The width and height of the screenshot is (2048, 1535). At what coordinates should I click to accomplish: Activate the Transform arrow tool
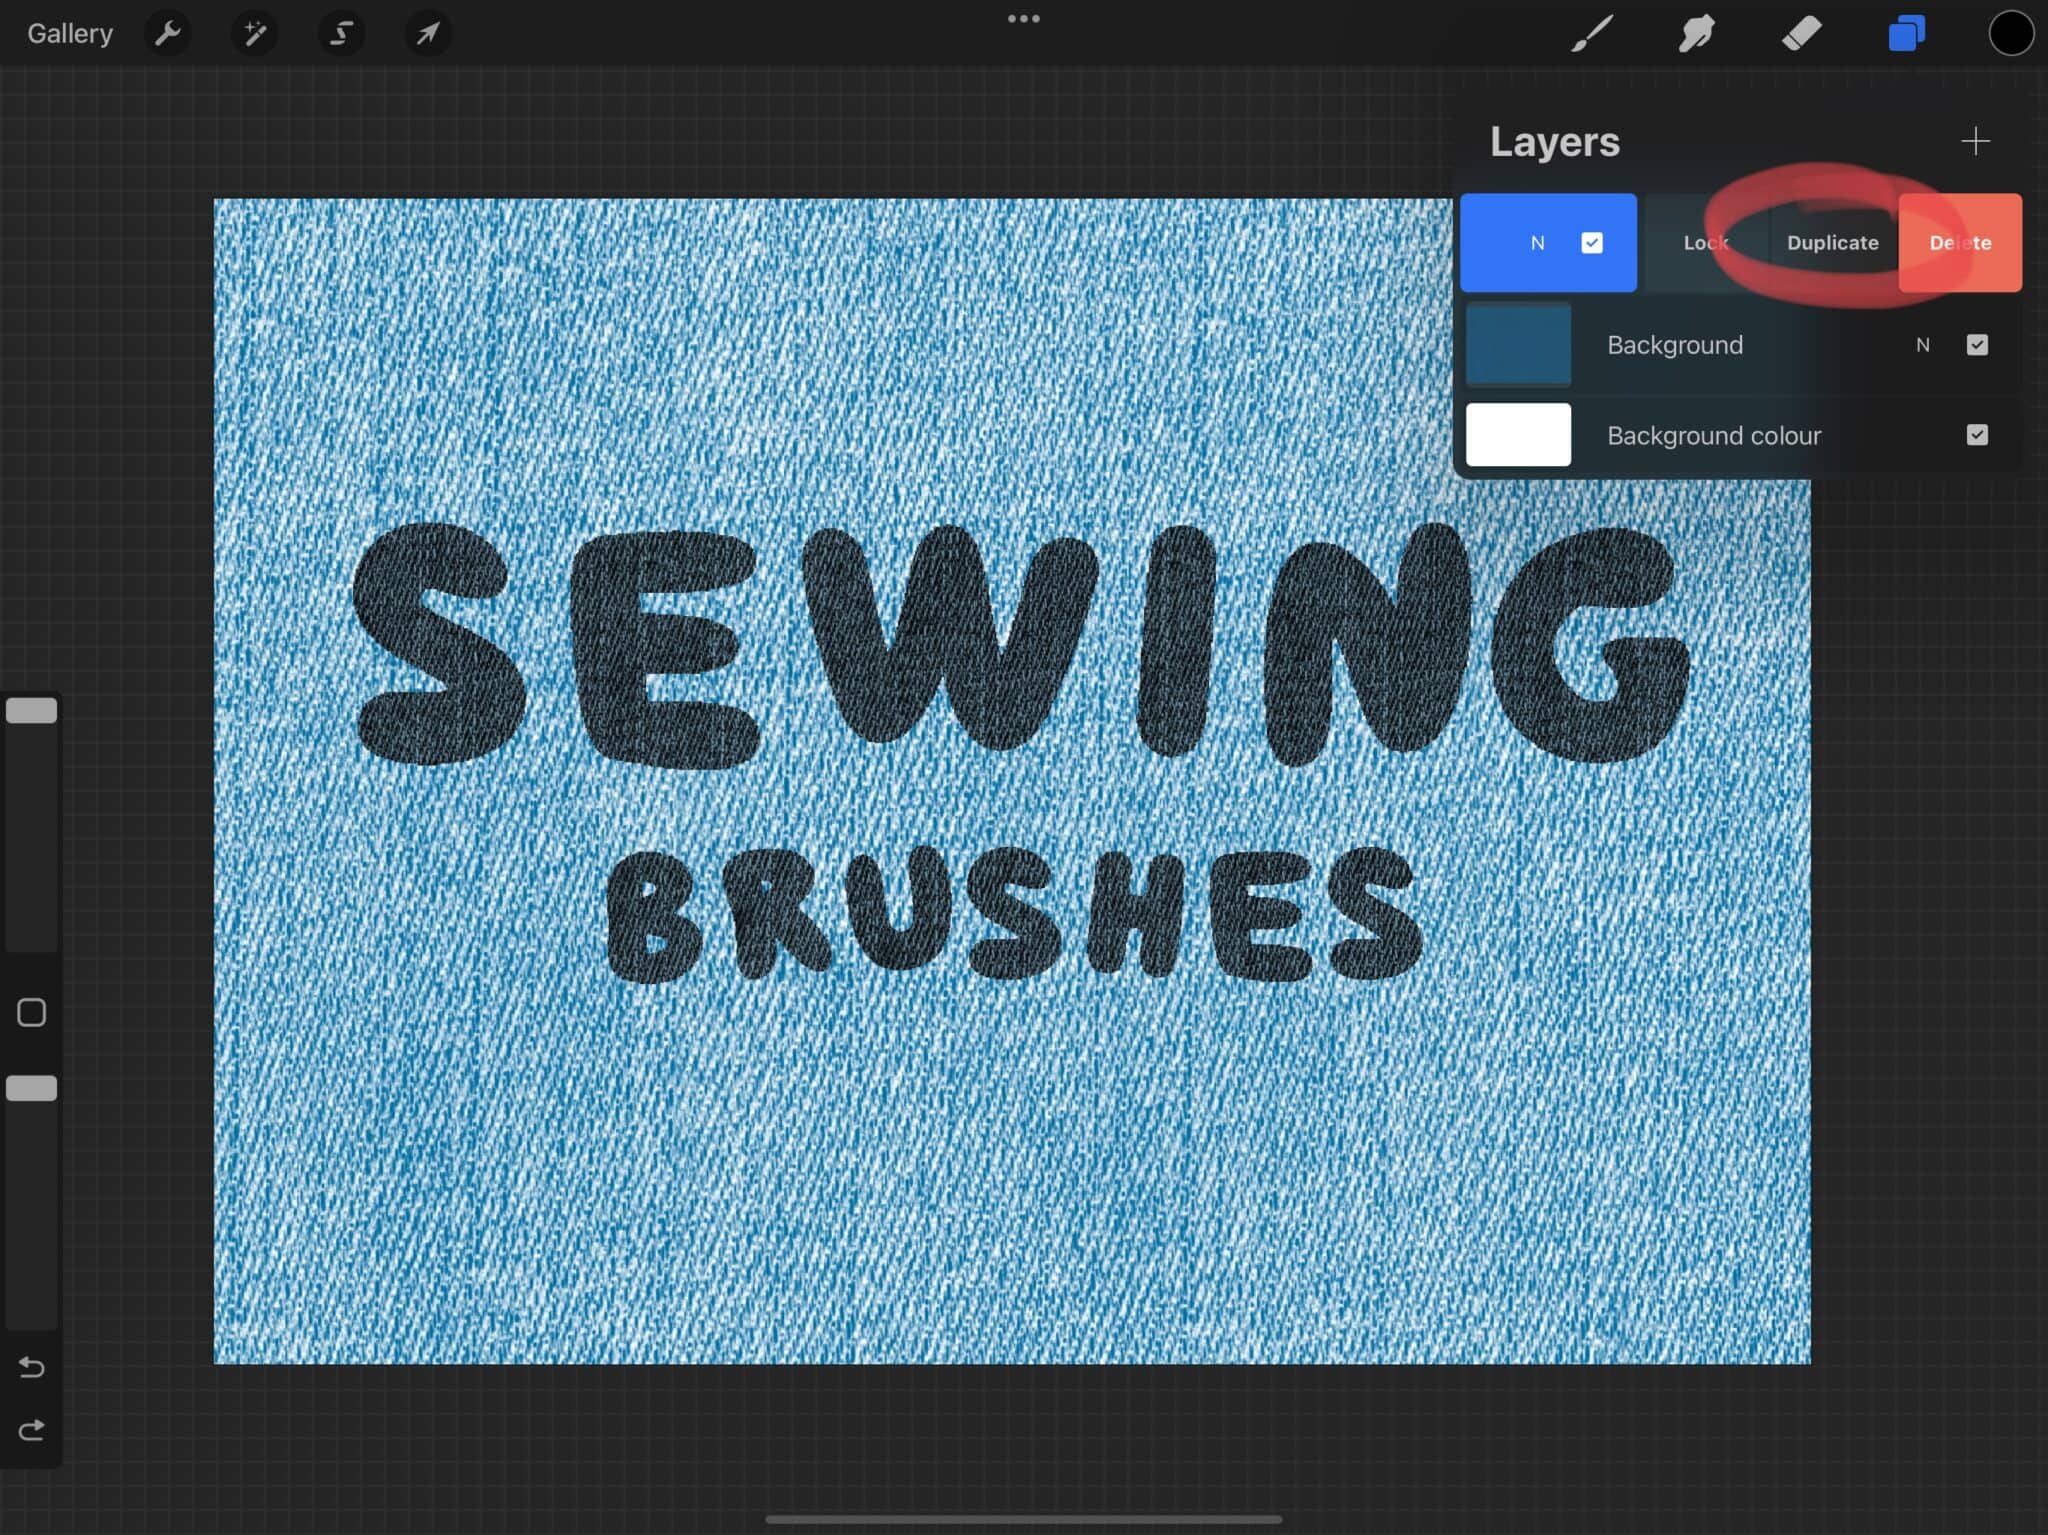428,34
